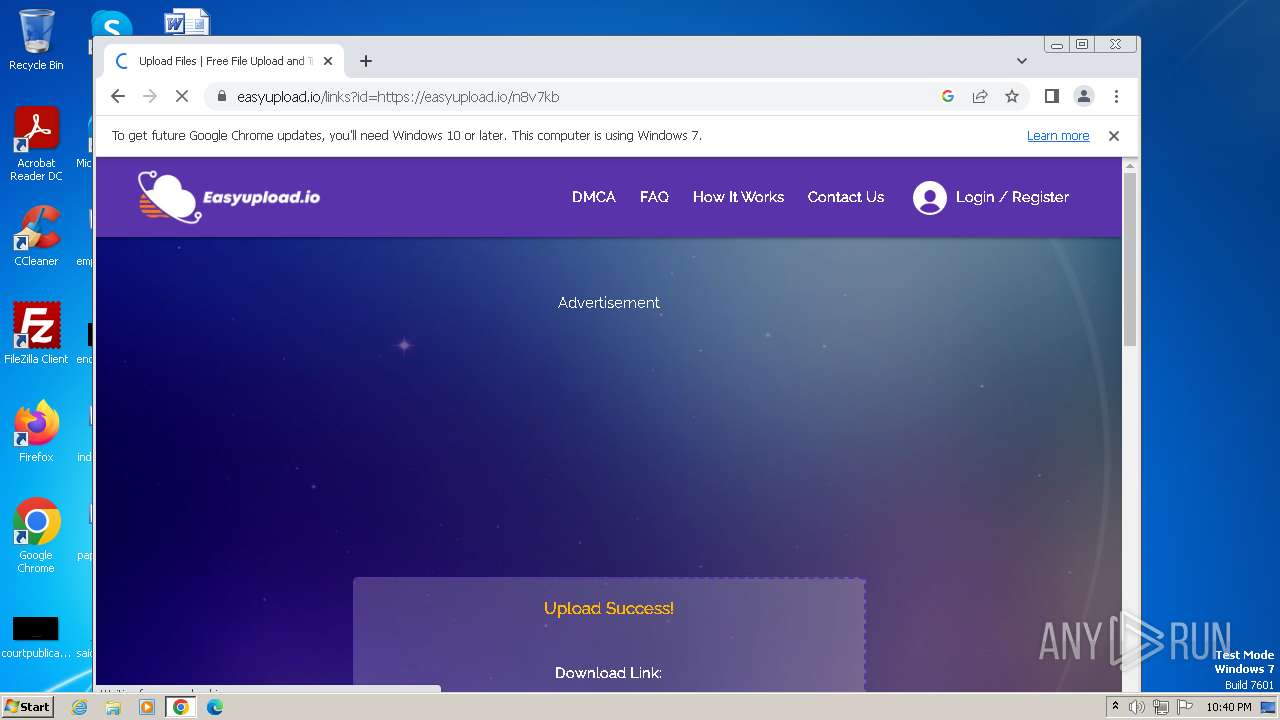Open Google Chrome desktop shortcut

tap(36, 536)
